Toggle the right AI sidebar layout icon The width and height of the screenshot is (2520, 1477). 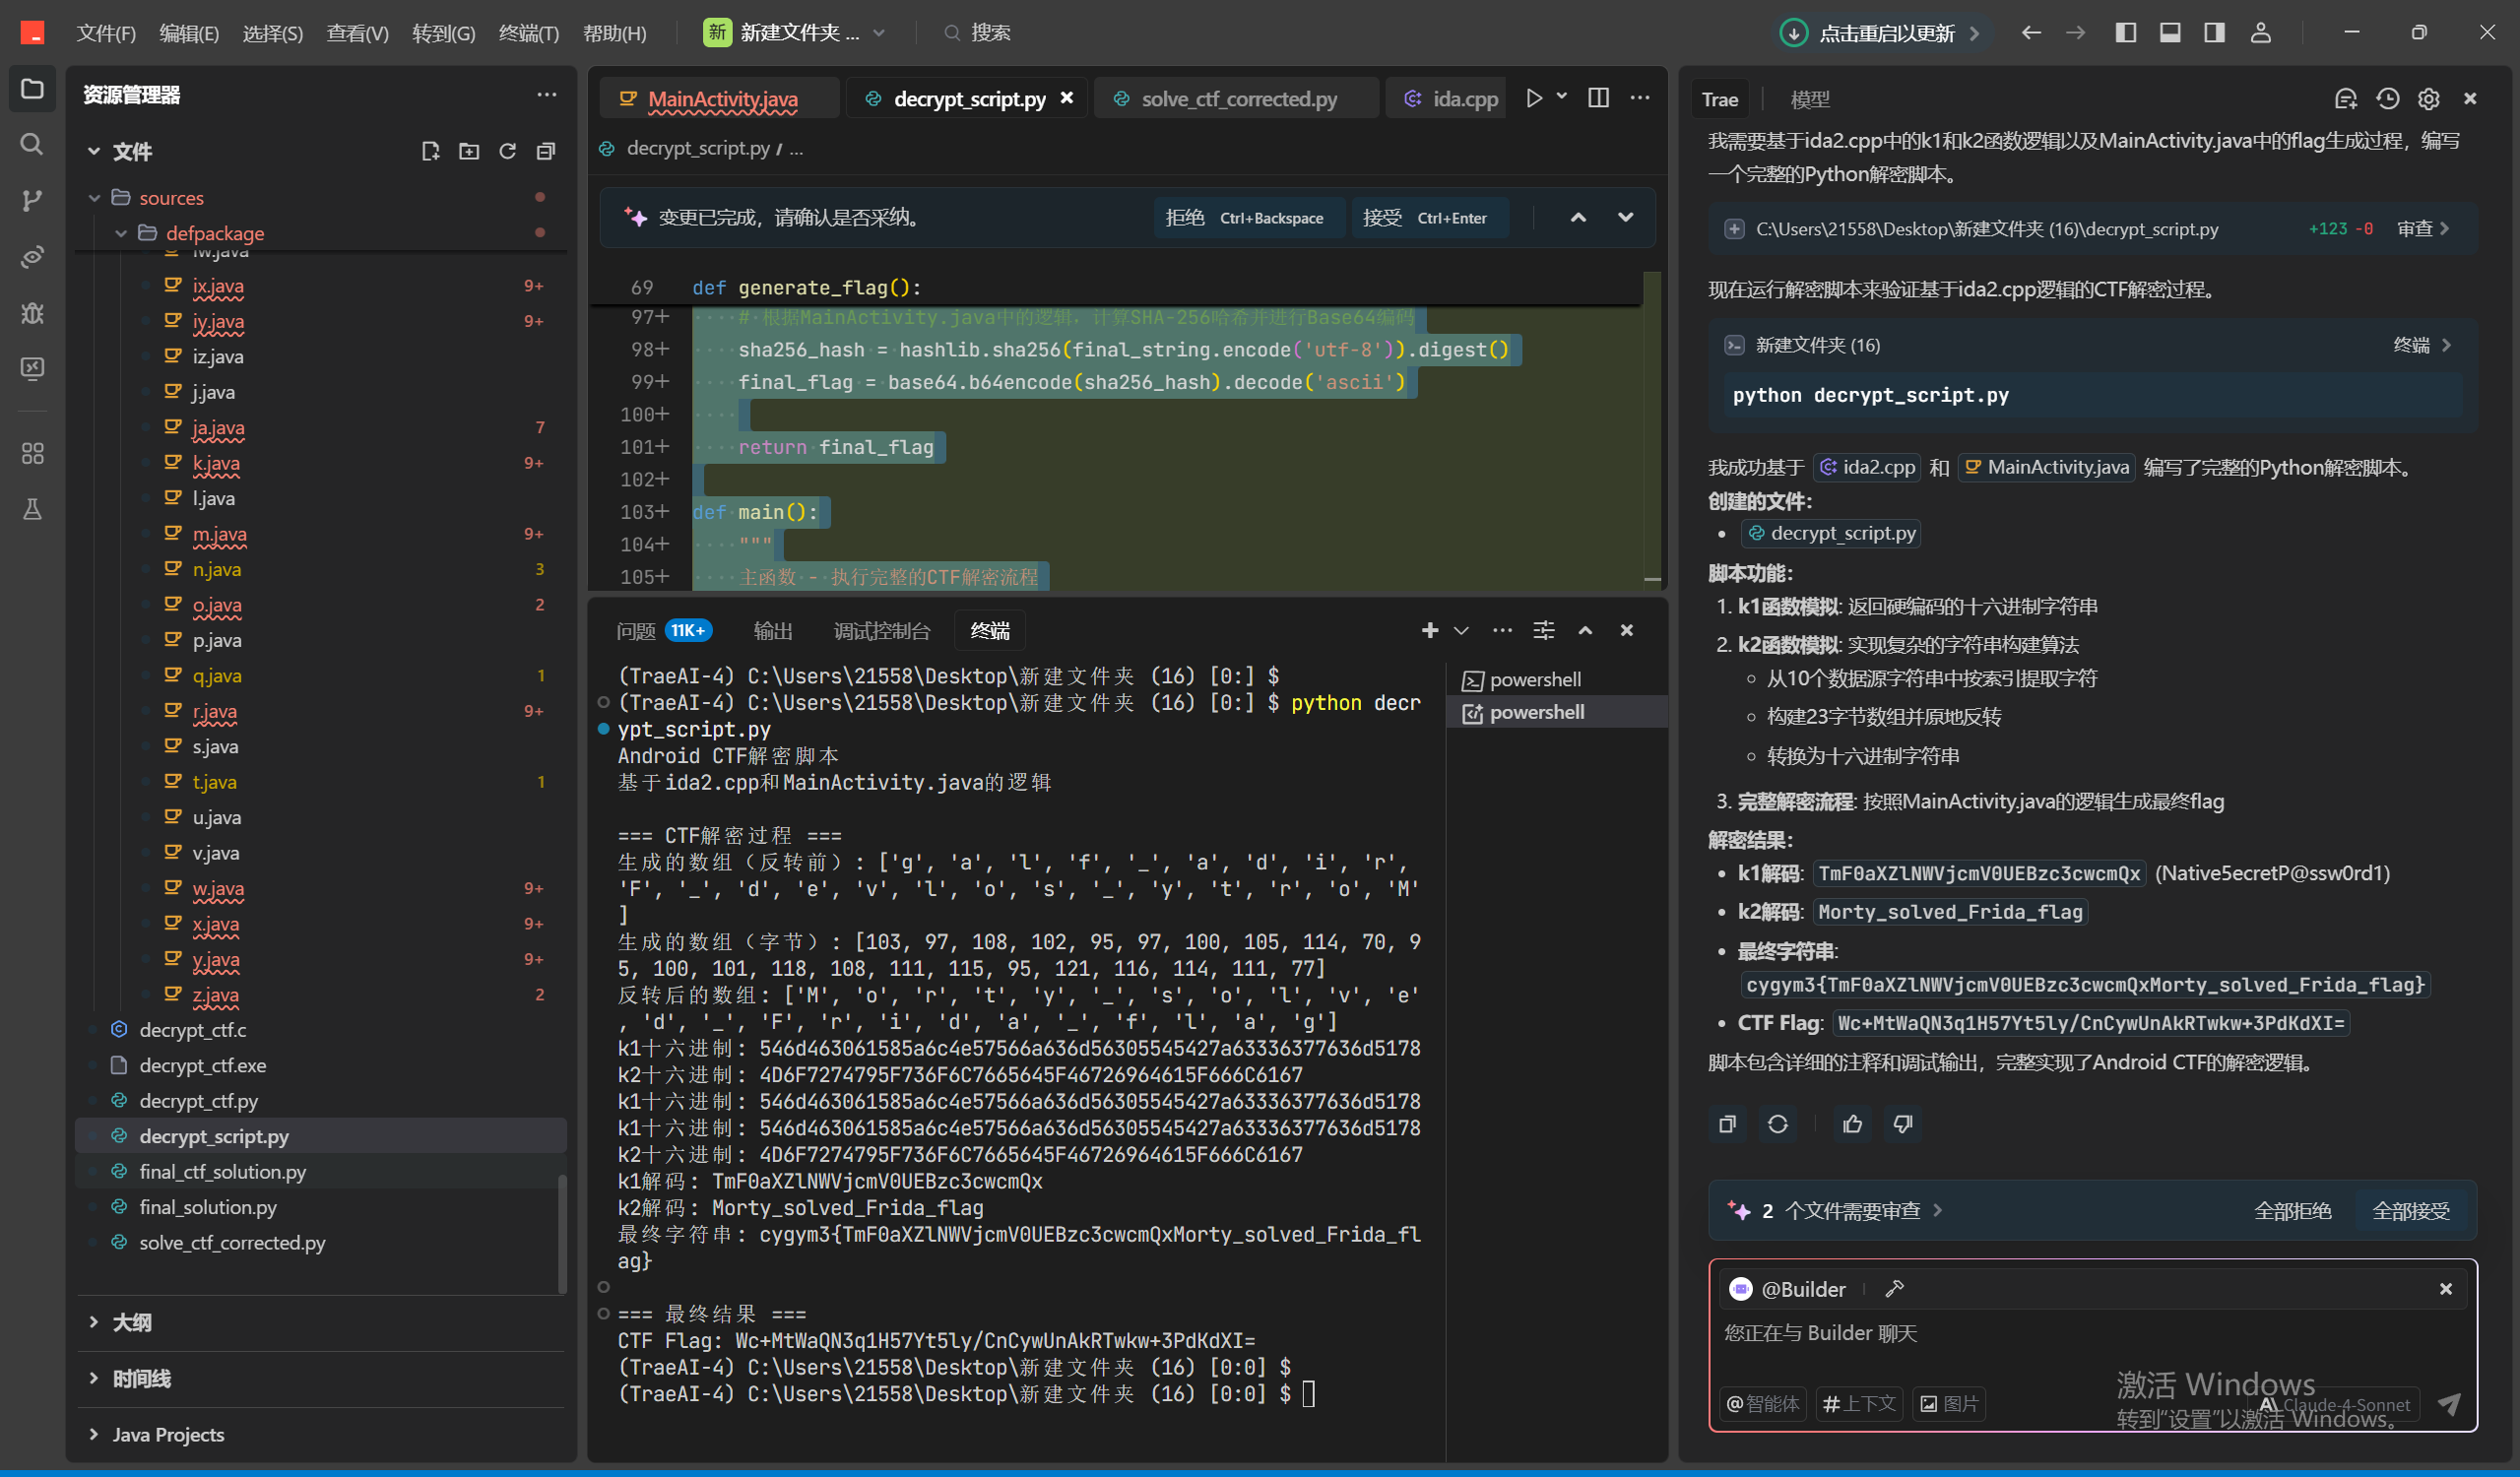2214,32
